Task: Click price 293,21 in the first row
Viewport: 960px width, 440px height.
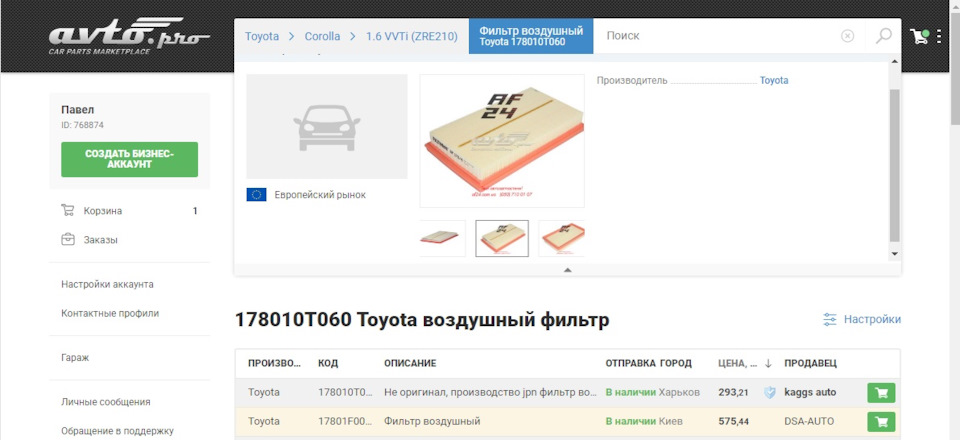Action: 733,393
